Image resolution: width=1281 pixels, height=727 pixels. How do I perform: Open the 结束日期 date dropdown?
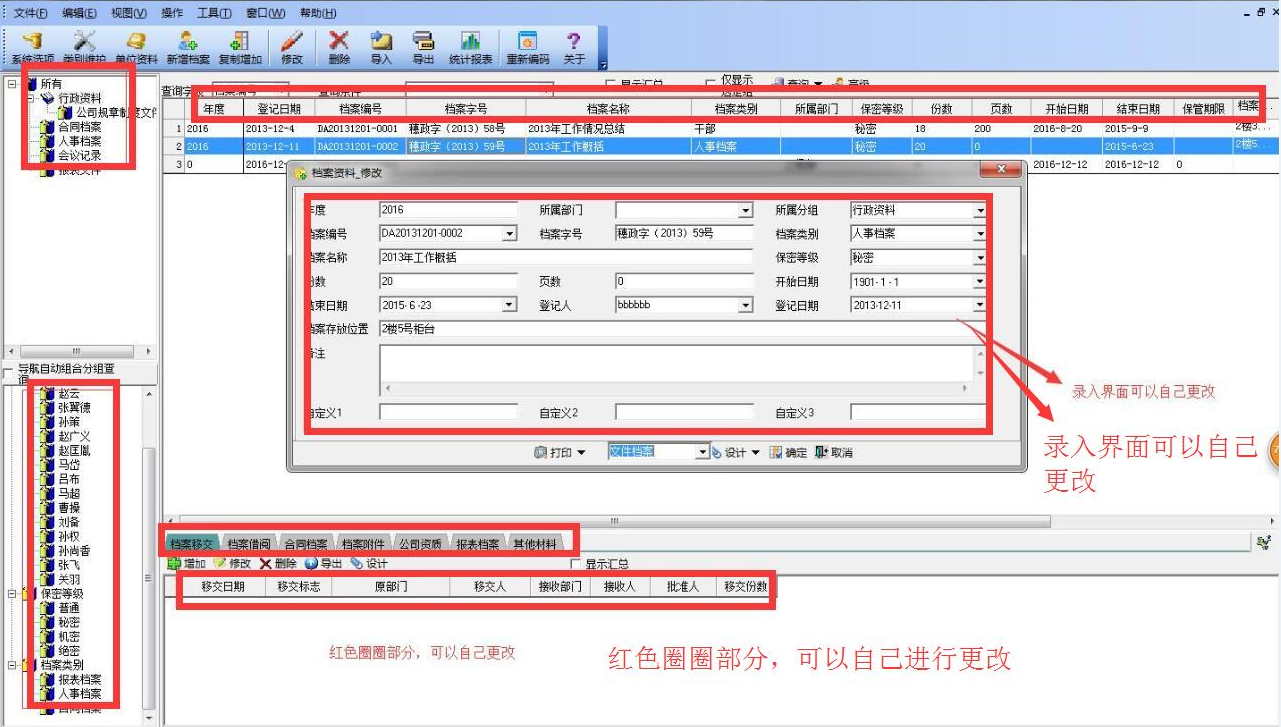coord(509,305)
